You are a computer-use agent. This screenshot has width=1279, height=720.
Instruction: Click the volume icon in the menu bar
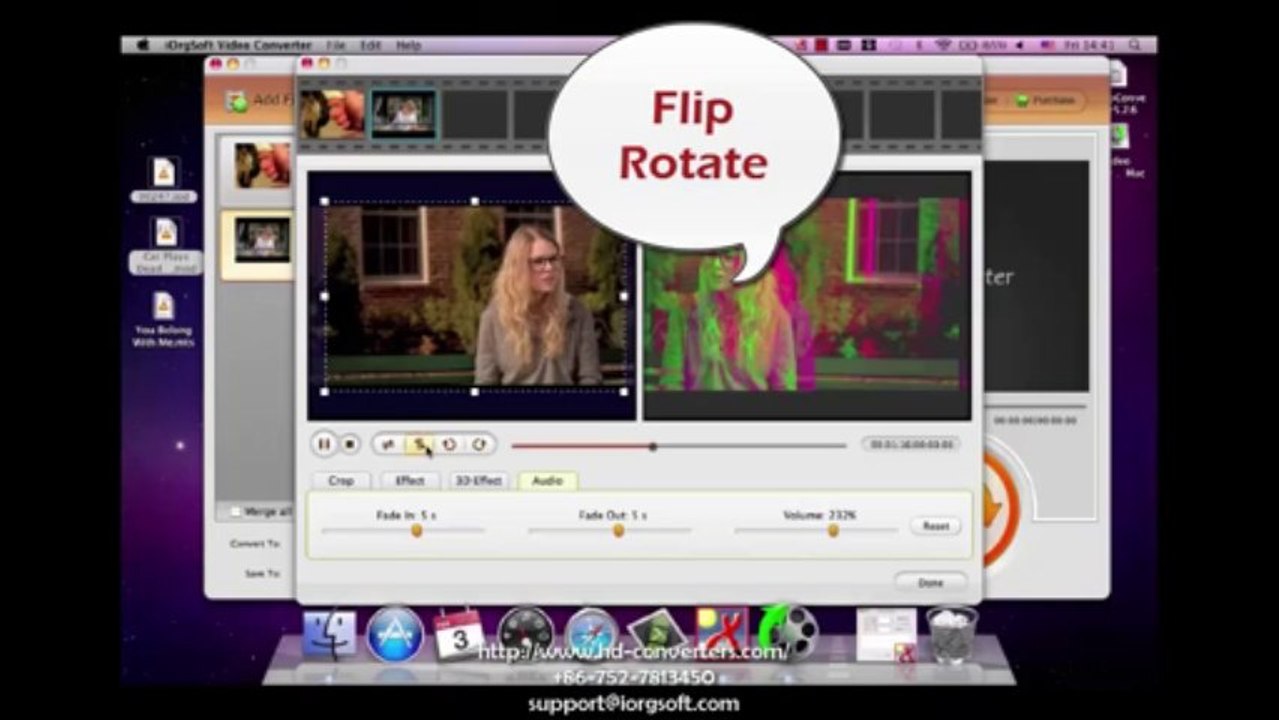(x=1021, y=45)
